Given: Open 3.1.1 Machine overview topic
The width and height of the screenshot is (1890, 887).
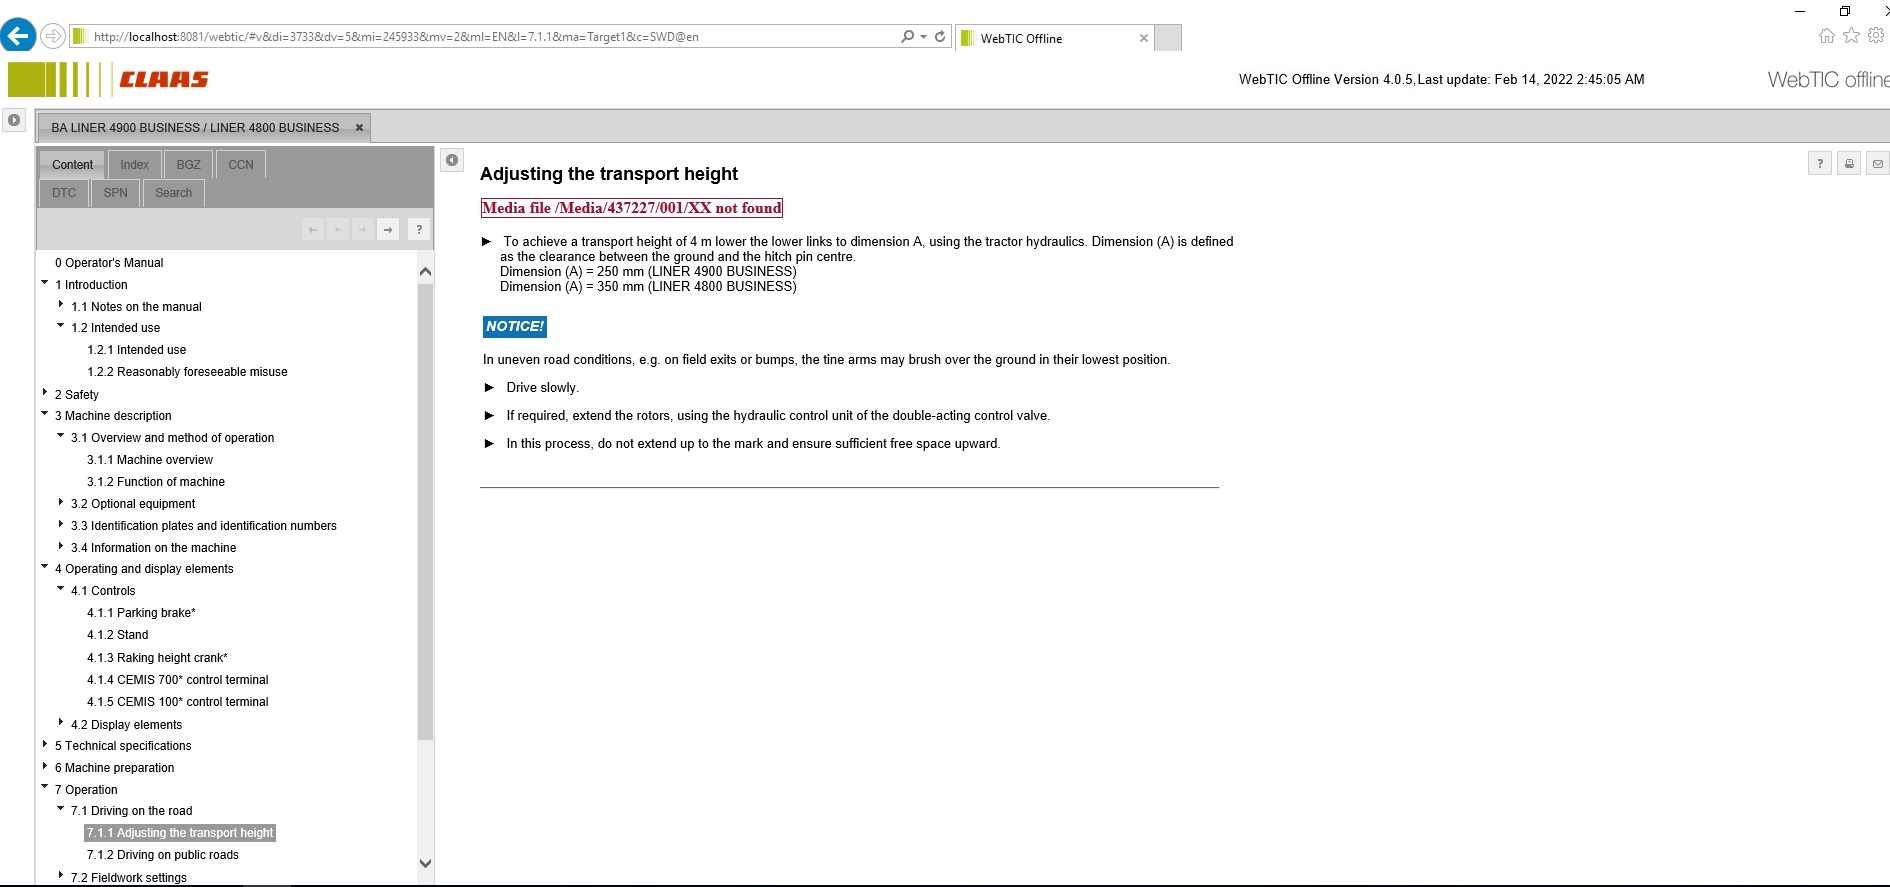Looking at the screenshot, I should coord(150,460).
